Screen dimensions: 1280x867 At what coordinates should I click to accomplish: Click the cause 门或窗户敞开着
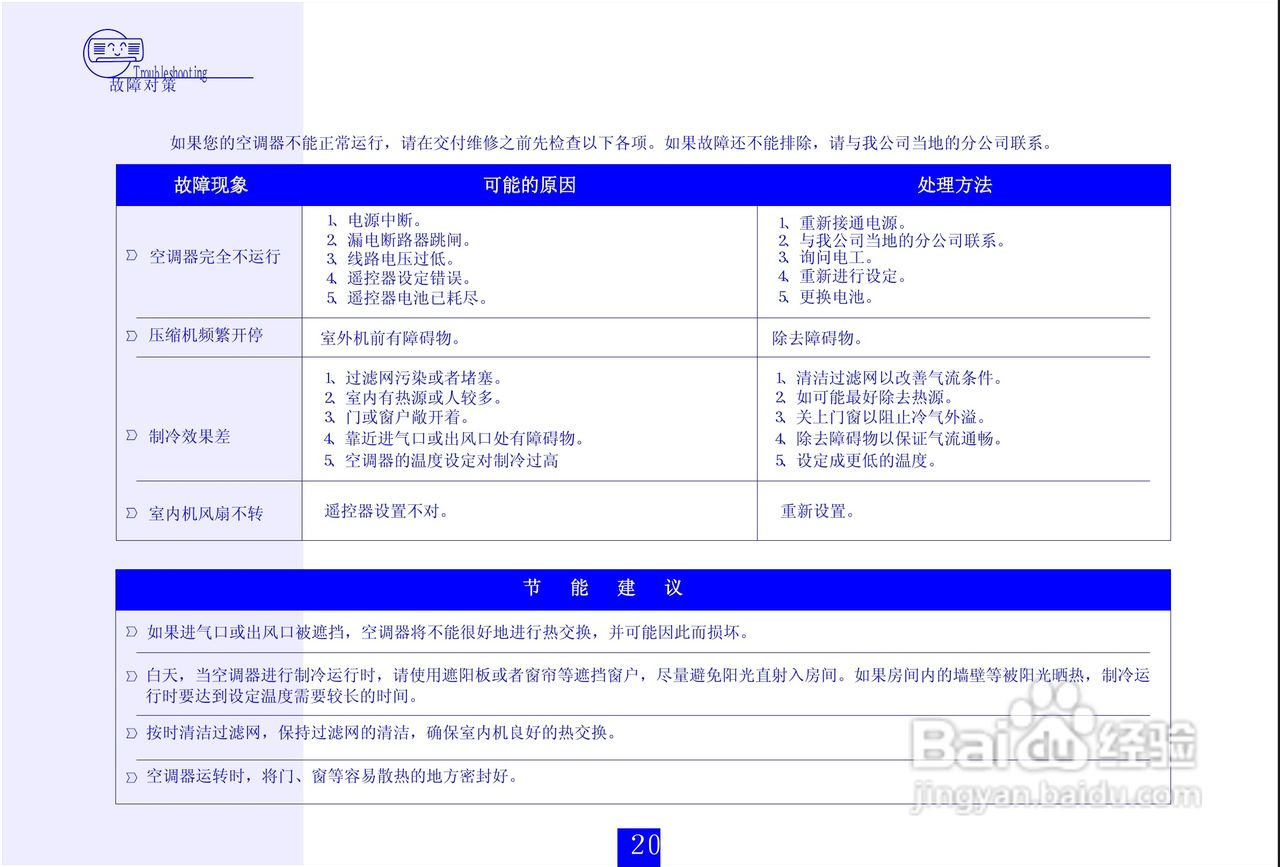tap(398, 418)
